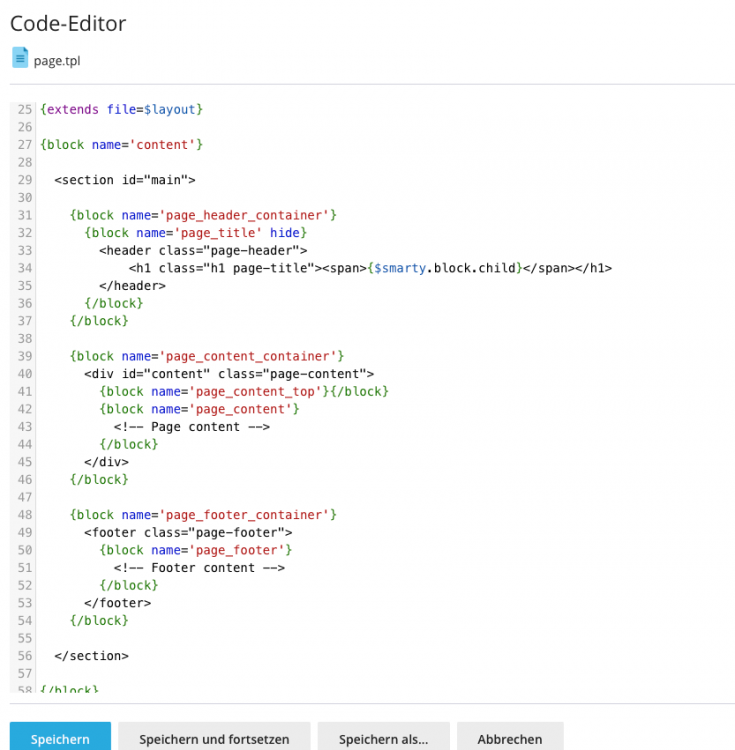The height and width of the screenshot is (750, 735).
Task: Click block name 'page_header_container' line
Action: tap(203, 215)
